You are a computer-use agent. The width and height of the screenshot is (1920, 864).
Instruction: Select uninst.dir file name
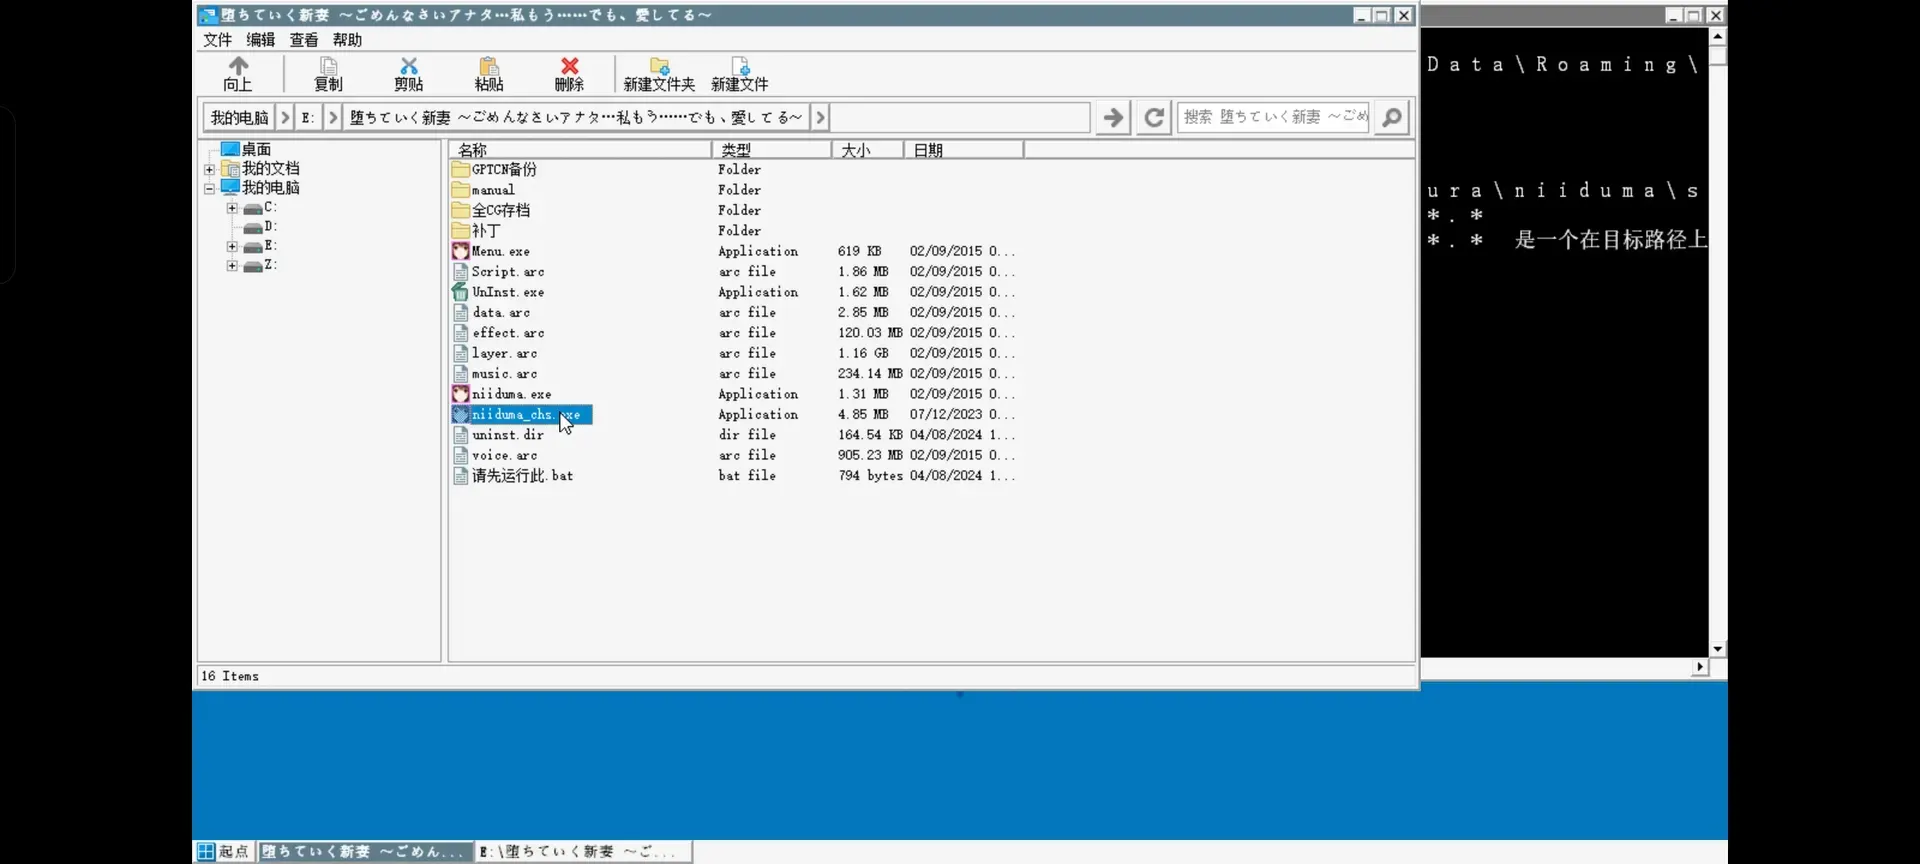pos(508,435)
